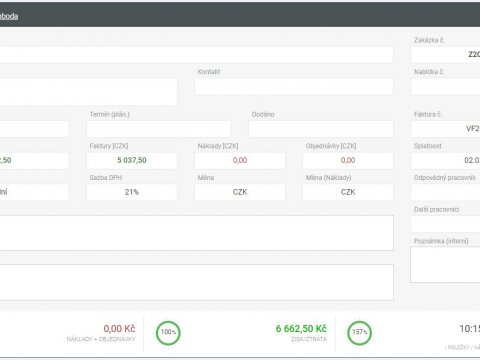480x360 pixels.
Task: Click the Náklady [CZK] field
Action: [240, 161]
